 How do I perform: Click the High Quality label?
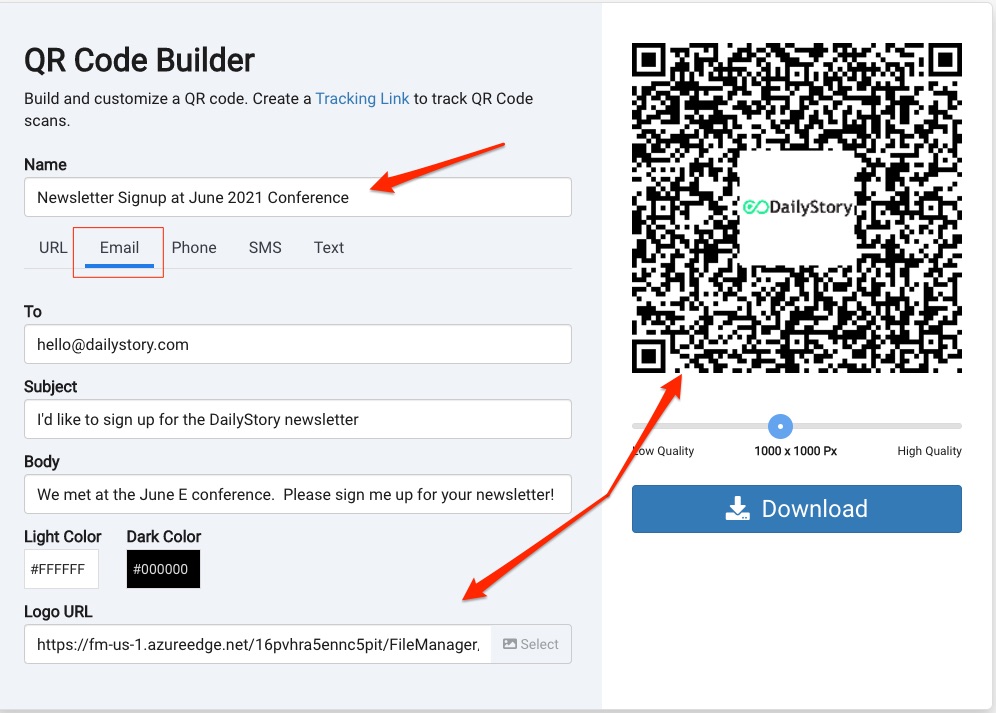tap(929, 451)
